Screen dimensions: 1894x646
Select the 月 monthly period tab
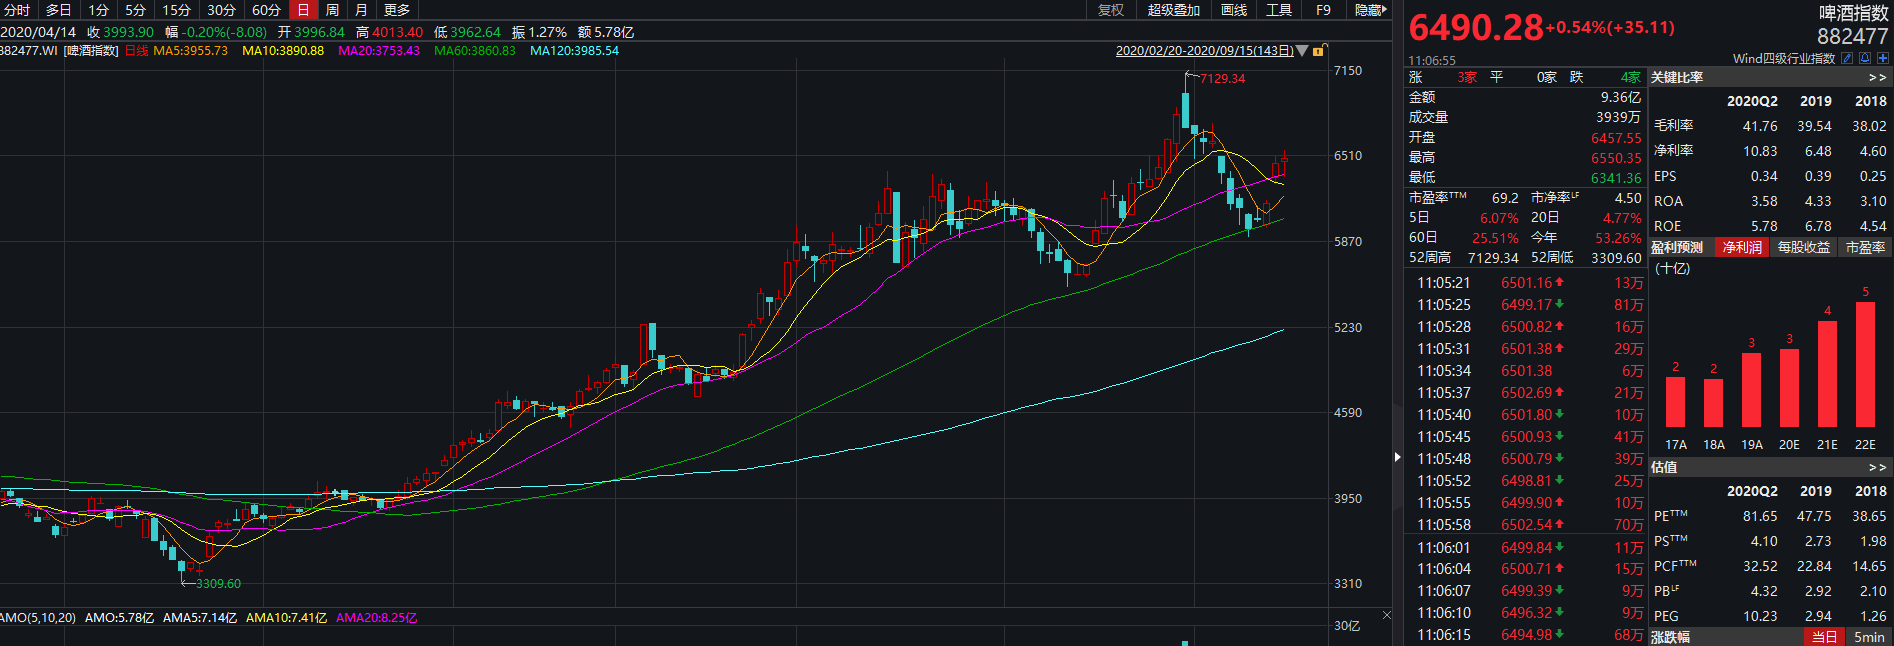[361, 10]
